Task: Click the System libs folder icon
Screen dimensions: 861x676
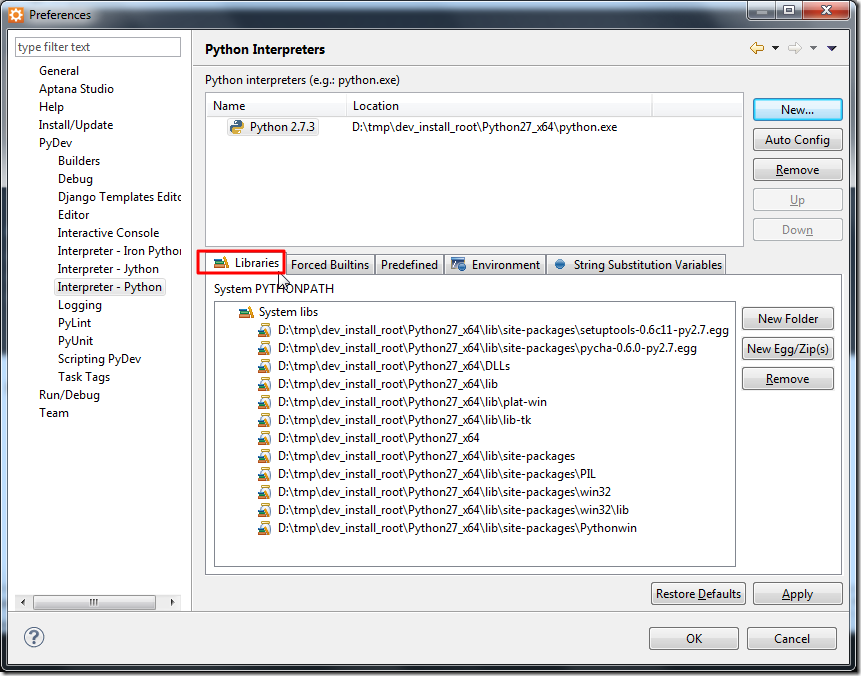Action: [x=246, y=312]
